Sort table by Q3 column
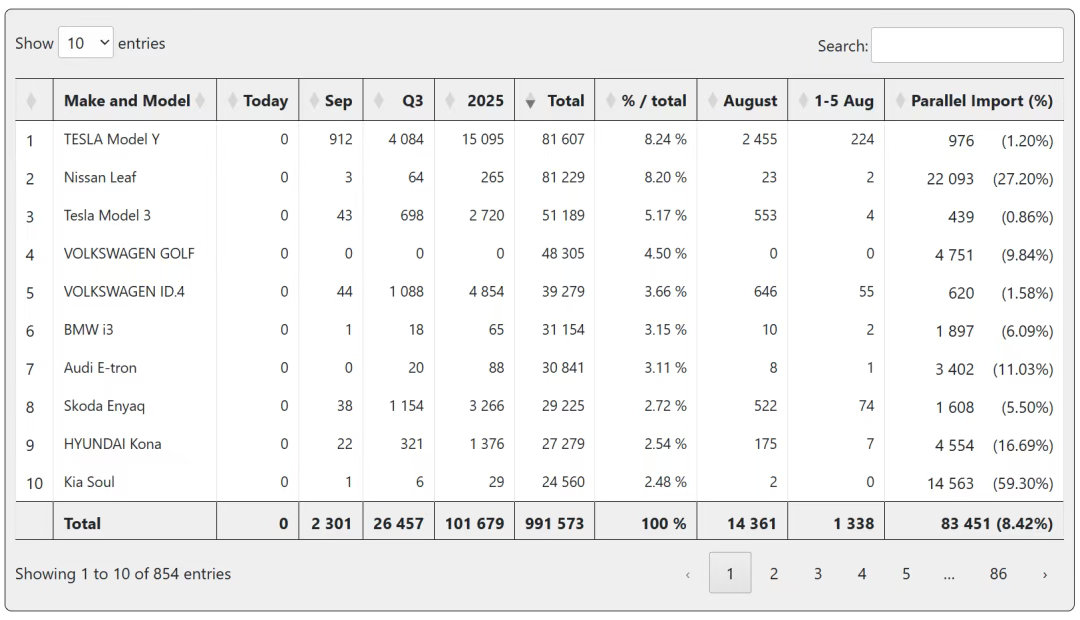The image size is (1080, 620). coord(399,101)
